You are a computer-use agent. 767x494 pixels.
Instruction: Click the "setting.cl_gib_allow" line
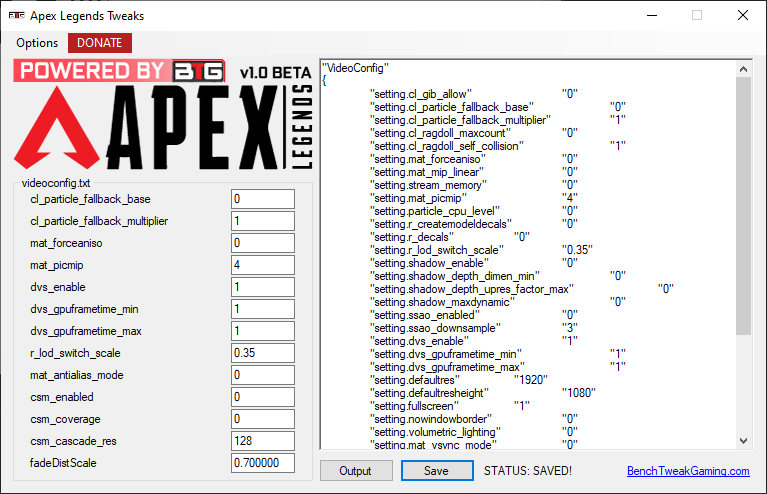(x=474, y=94)
